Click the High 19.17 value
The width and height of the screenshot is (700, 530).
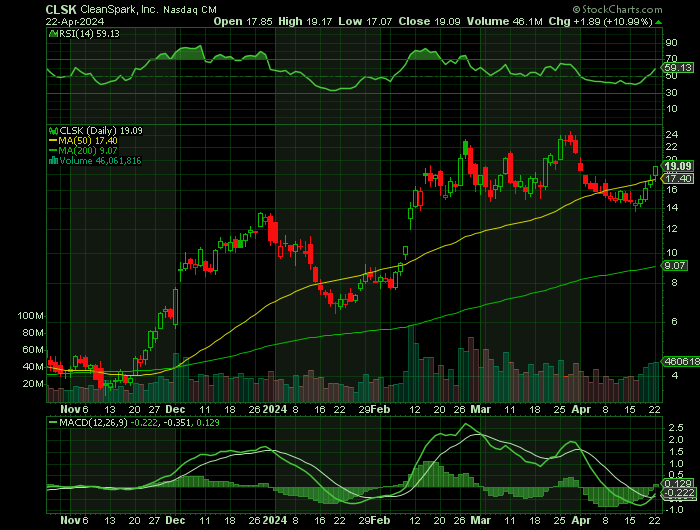pyautogui.click(x=305, y=21)
